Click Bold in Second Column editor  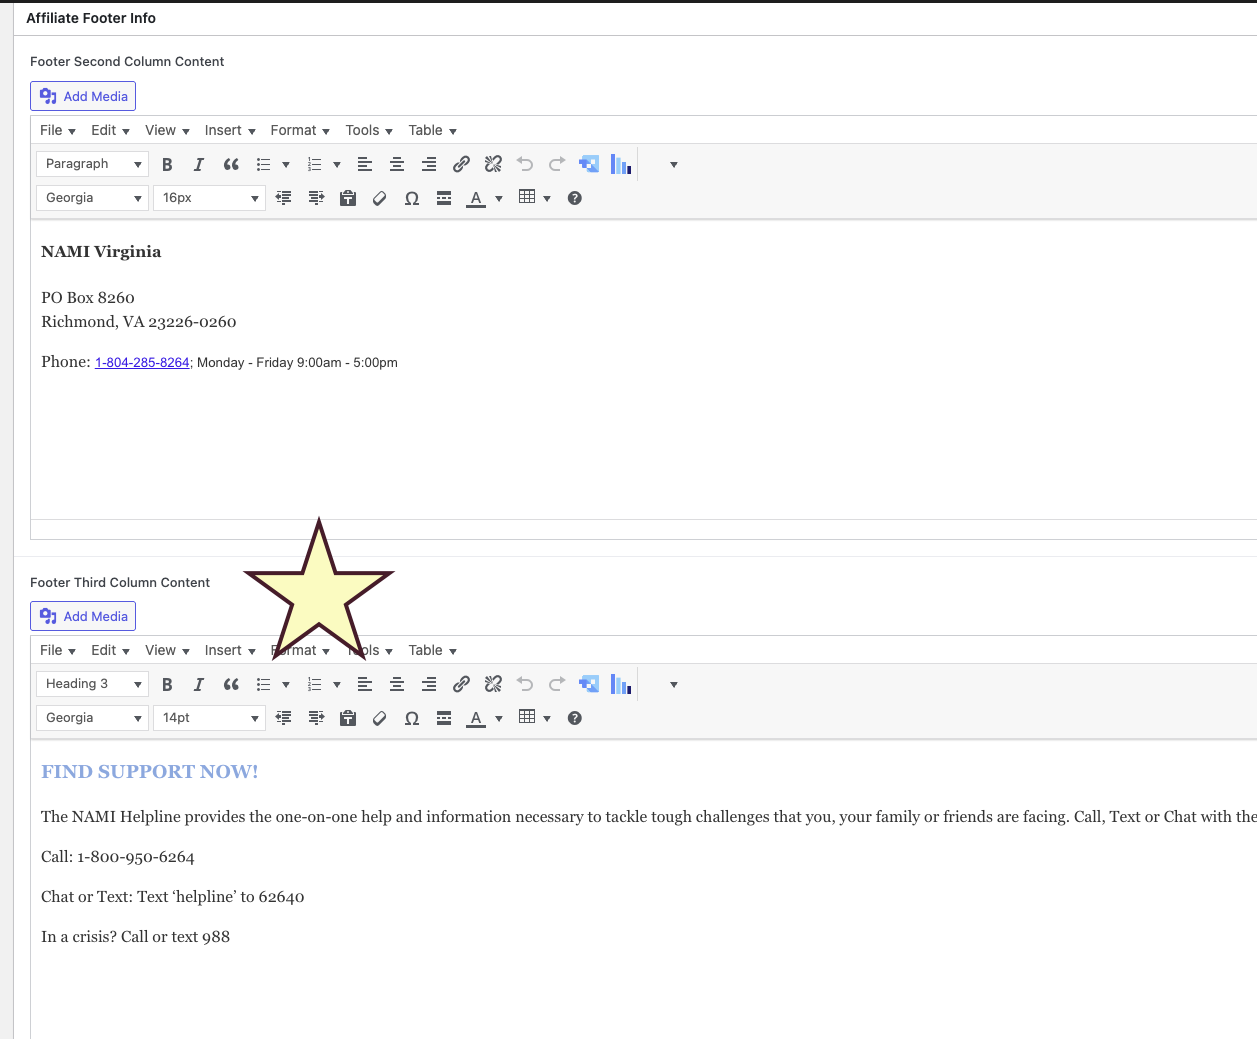point(167,164)
